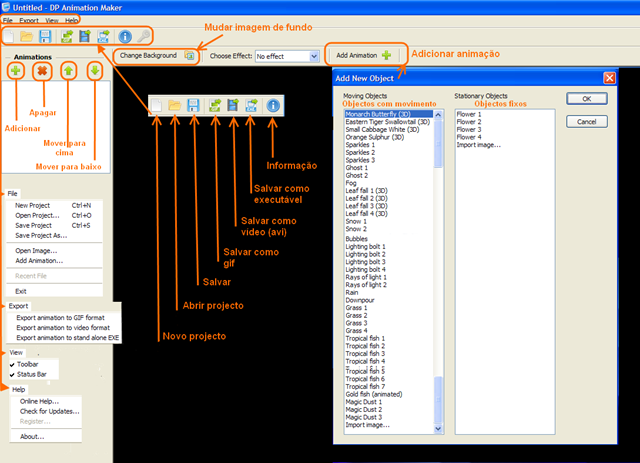
Task: Open Export in the top menu bar
Action: tap(29, 20)
